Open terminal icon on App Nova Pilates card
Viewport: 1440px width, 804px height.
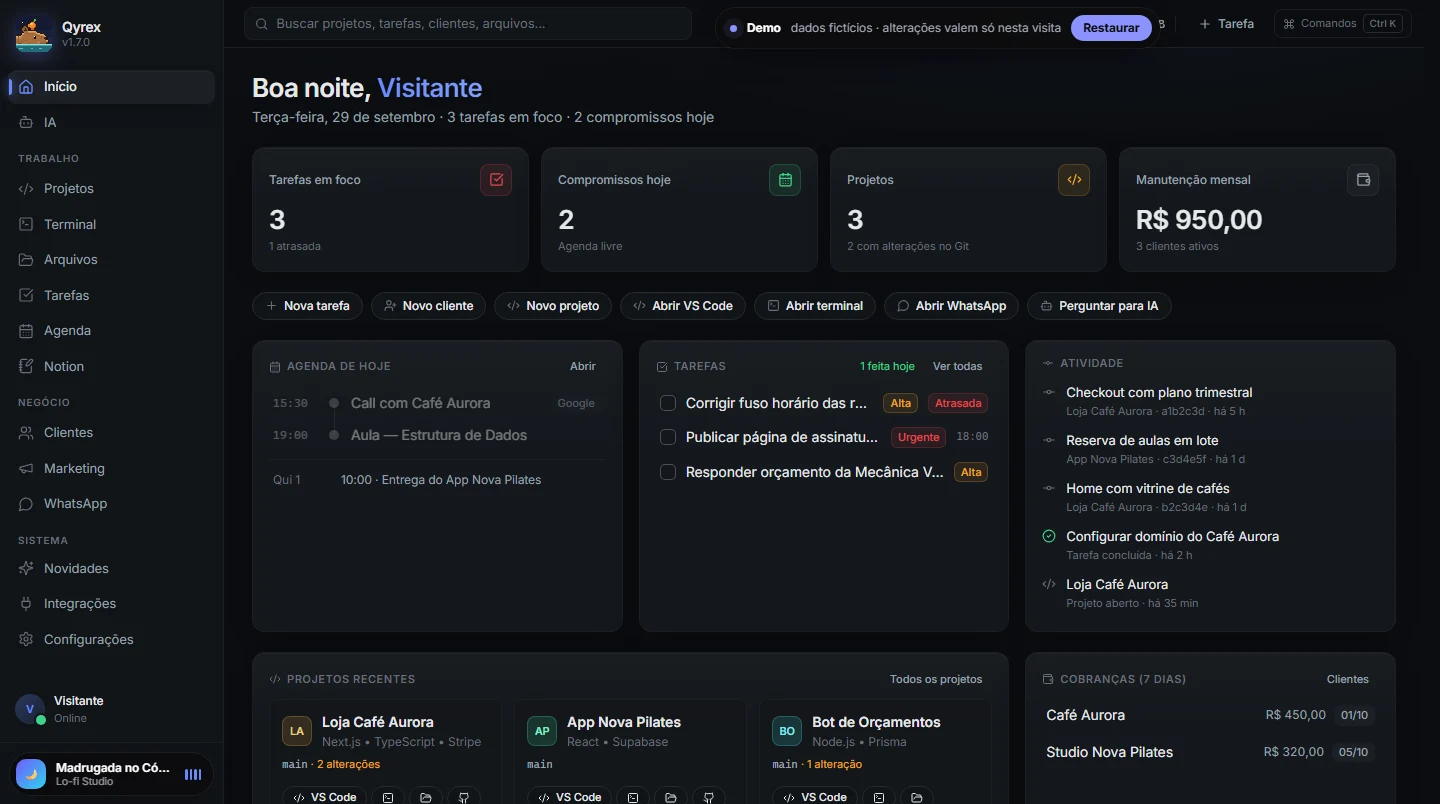pos(633,797)
